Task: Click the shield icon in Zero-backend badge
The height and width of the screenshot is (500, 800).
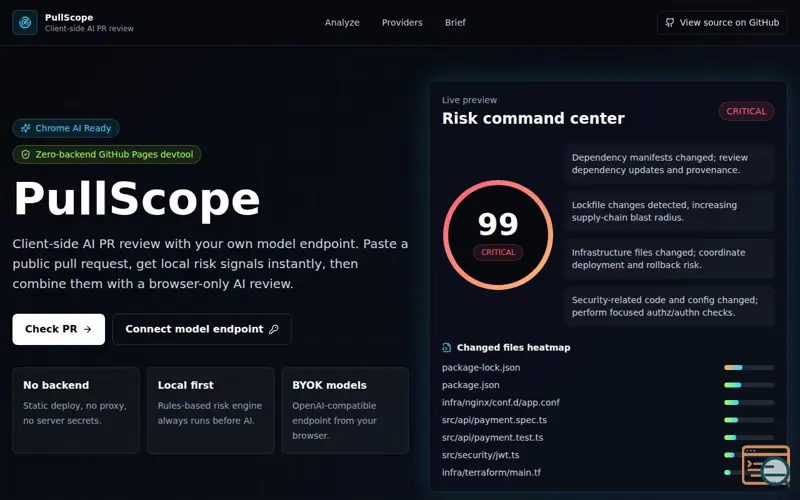Action: coord(26,154)
